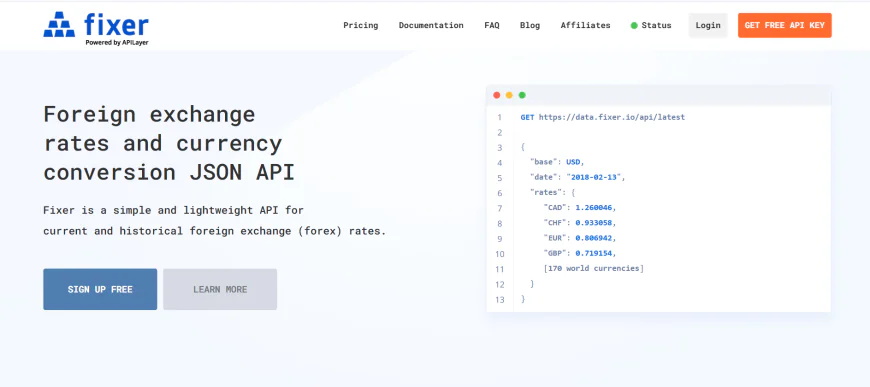Click the SIGN UP FREE button
The image size is (870, 387).
100,289
